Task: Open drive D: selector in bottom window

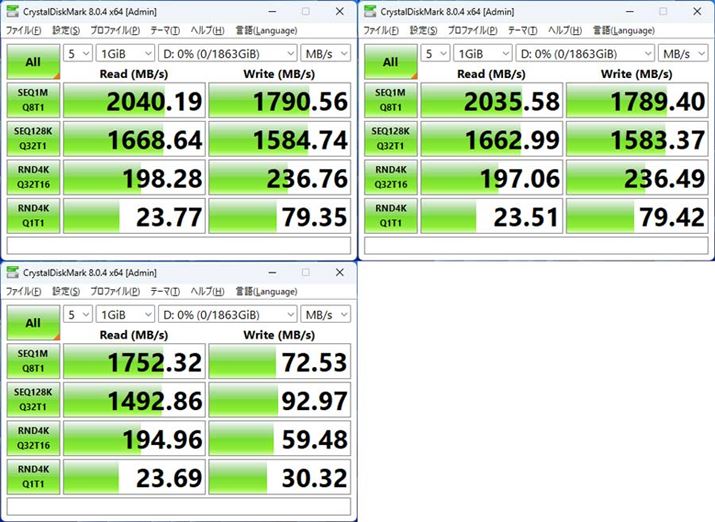Action: coord(228,315)
